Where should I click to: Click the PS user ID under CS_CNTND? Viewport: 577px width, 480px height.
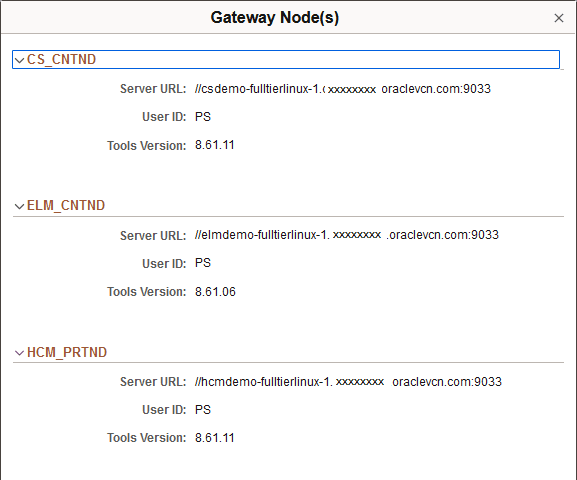203,117
